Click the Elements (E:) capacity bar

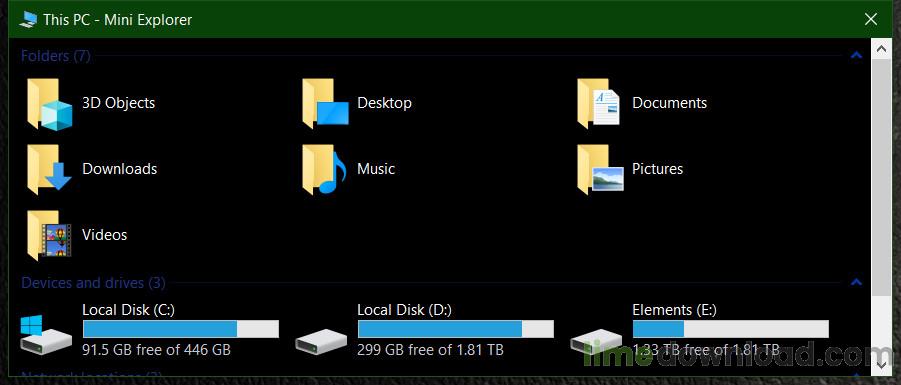click(731, 329)
